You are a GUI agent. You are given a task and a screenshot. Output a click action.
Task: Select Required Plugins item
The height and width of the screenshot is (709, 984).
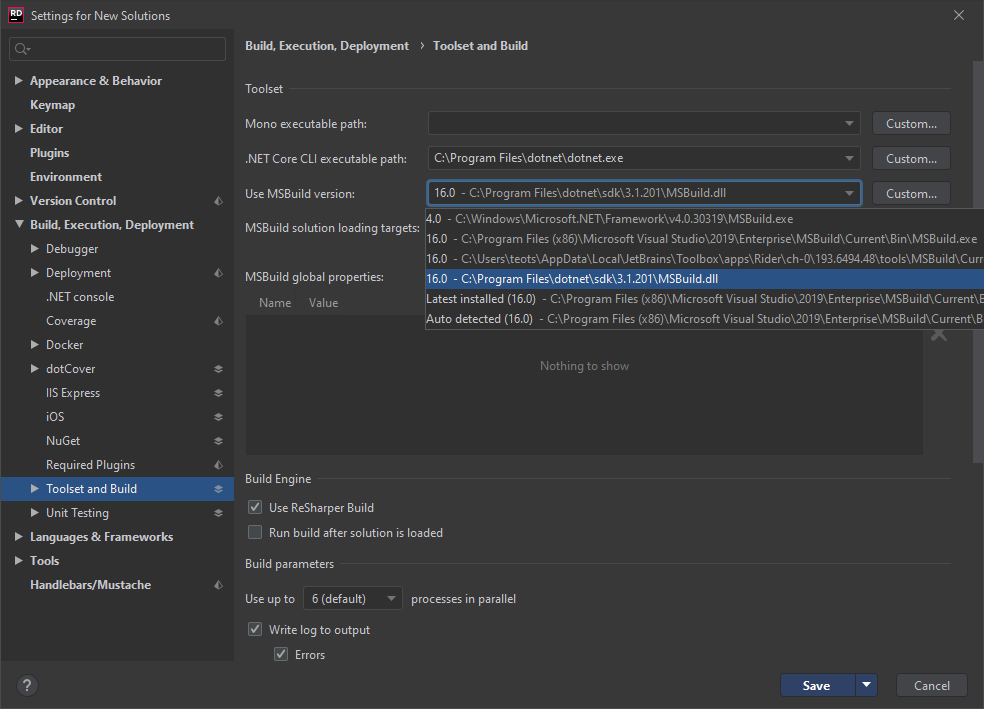click(90, 465)
